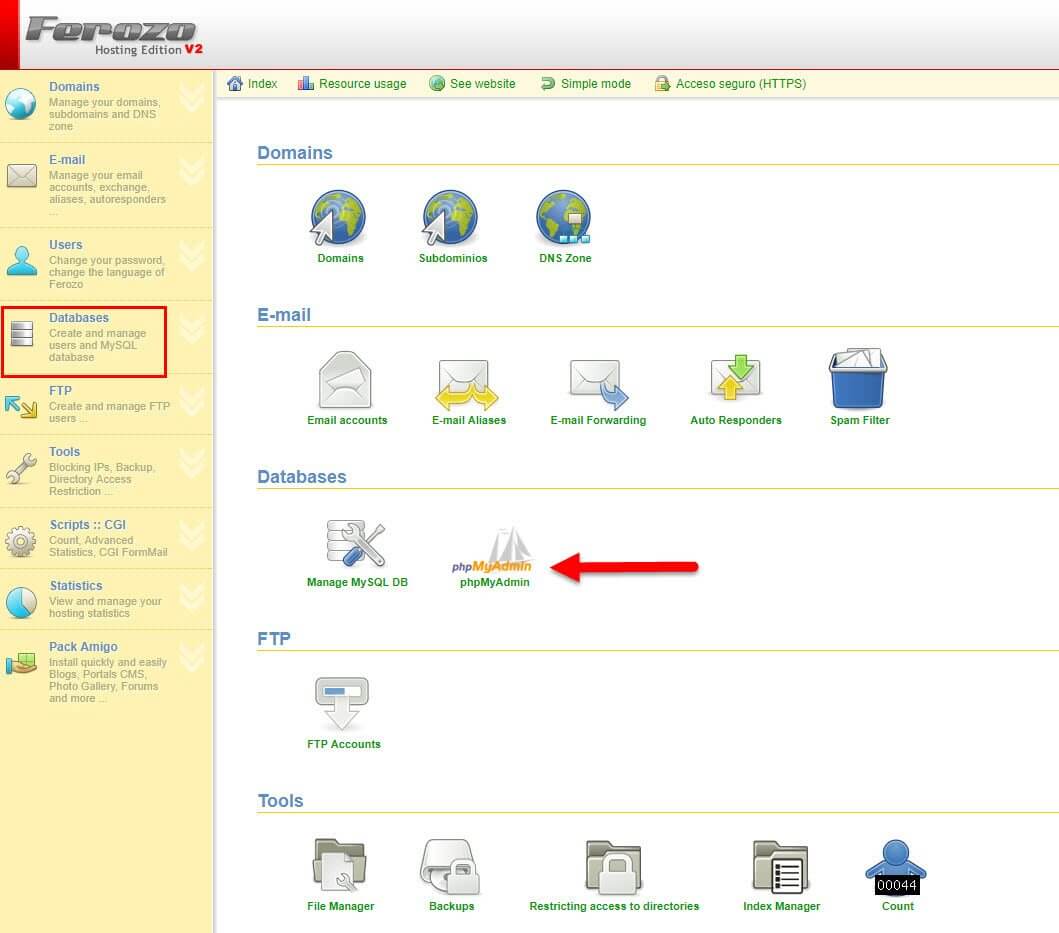Open the Count visitor counter icon
Image resolution: width=1059 pixels, height=933 pixels.
tap(896, 867)
